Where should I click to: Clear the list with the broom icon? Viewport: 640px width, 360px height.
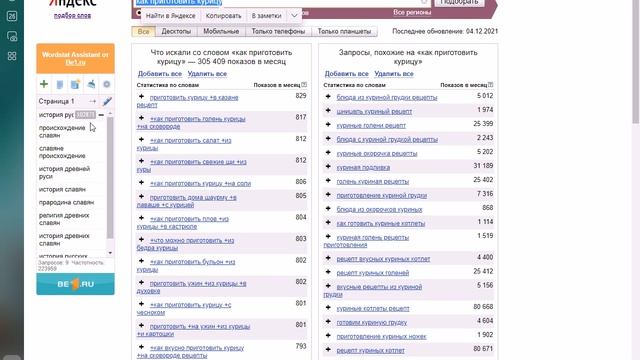click(x=91, y=84)
